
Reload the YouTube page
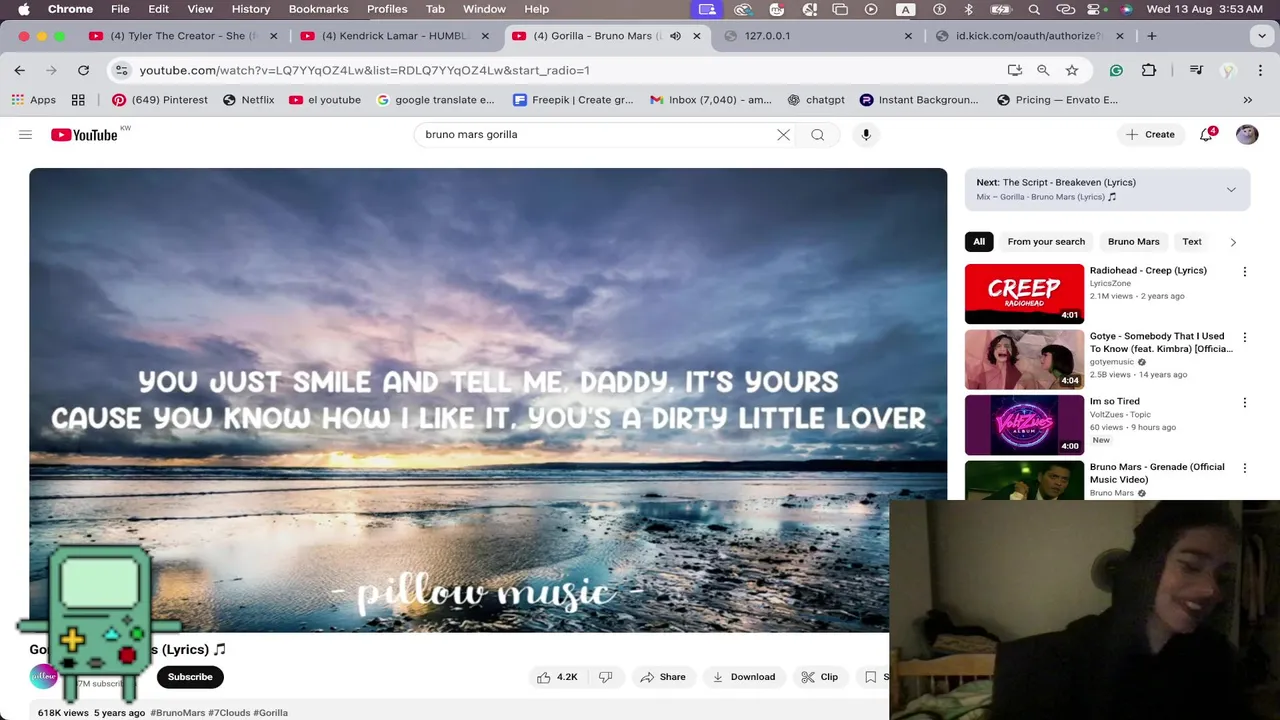[83, 70]
